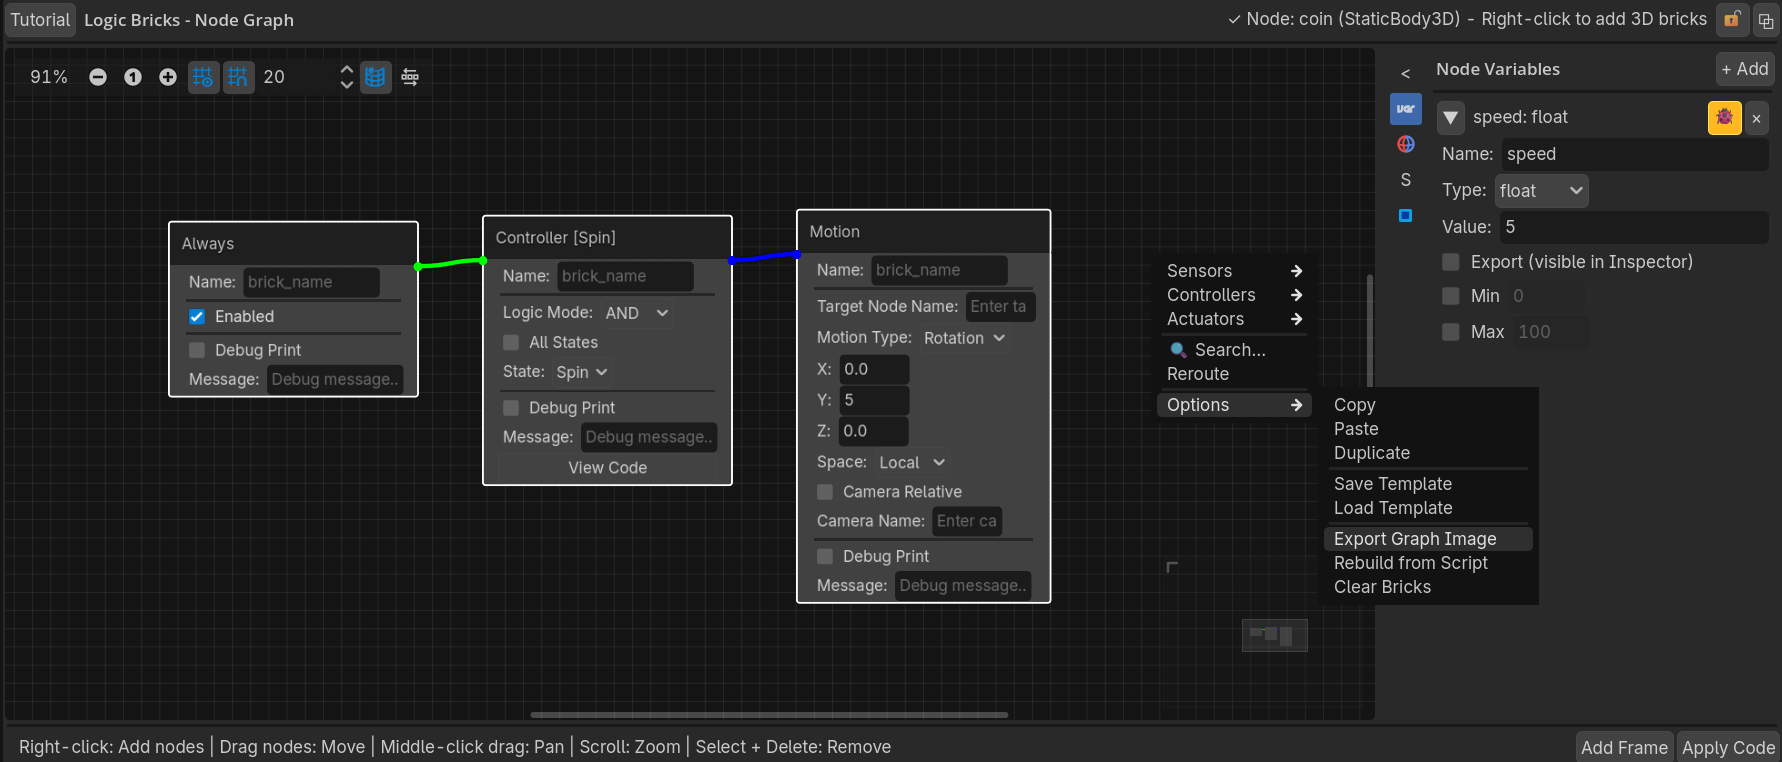Remove speed variable with the x button
The width and height of the screenshot is (1782, 762).
point(1756,118)
